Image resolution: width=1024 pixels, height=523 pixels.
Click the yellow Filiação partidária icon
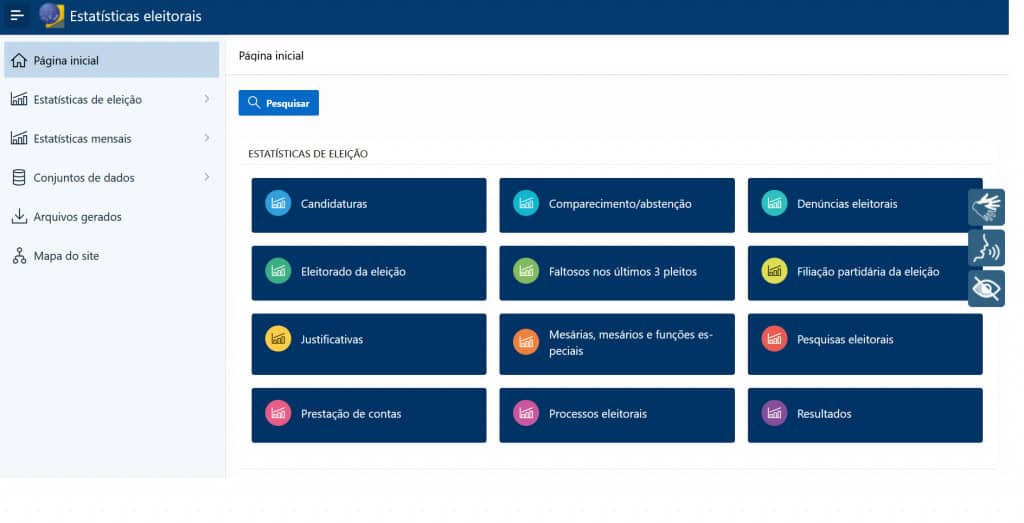[x=774, y=272]
